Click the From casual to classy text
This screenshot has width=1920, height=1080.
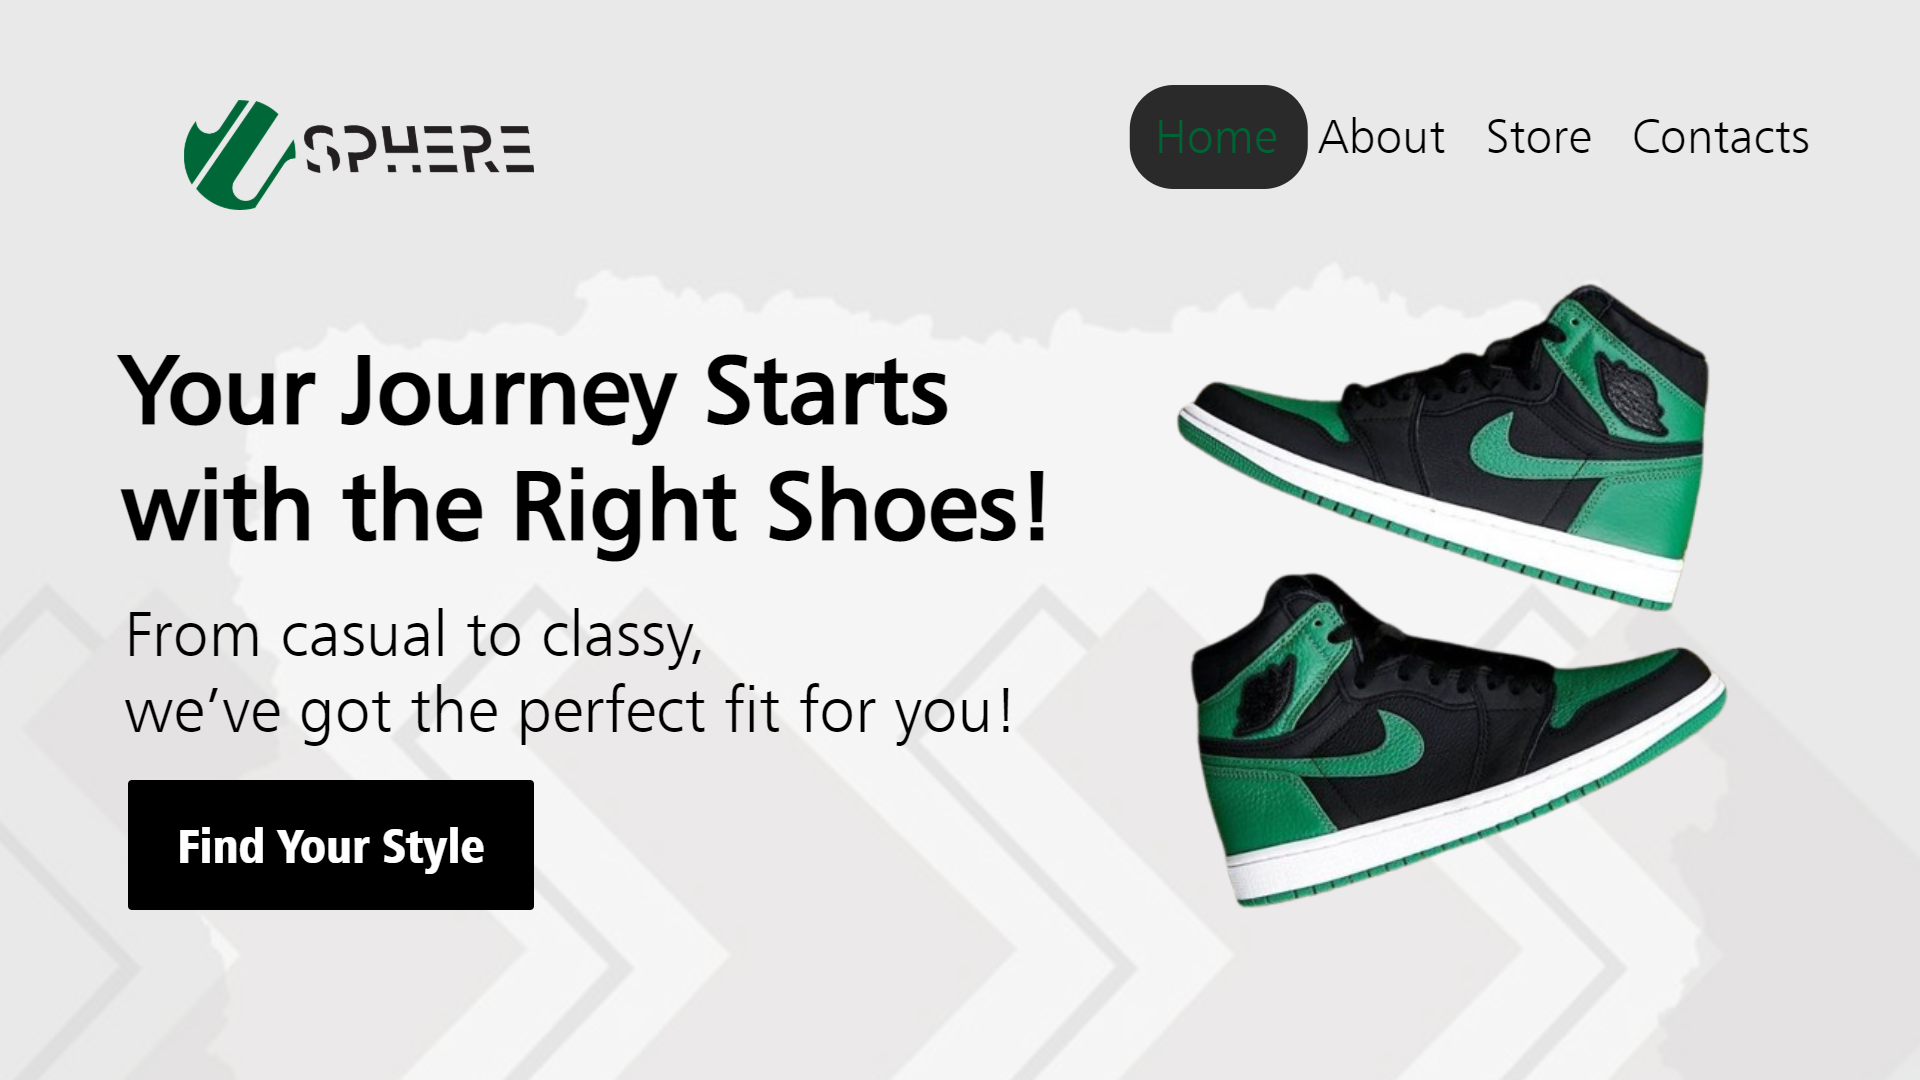click(x=414, y=634)
